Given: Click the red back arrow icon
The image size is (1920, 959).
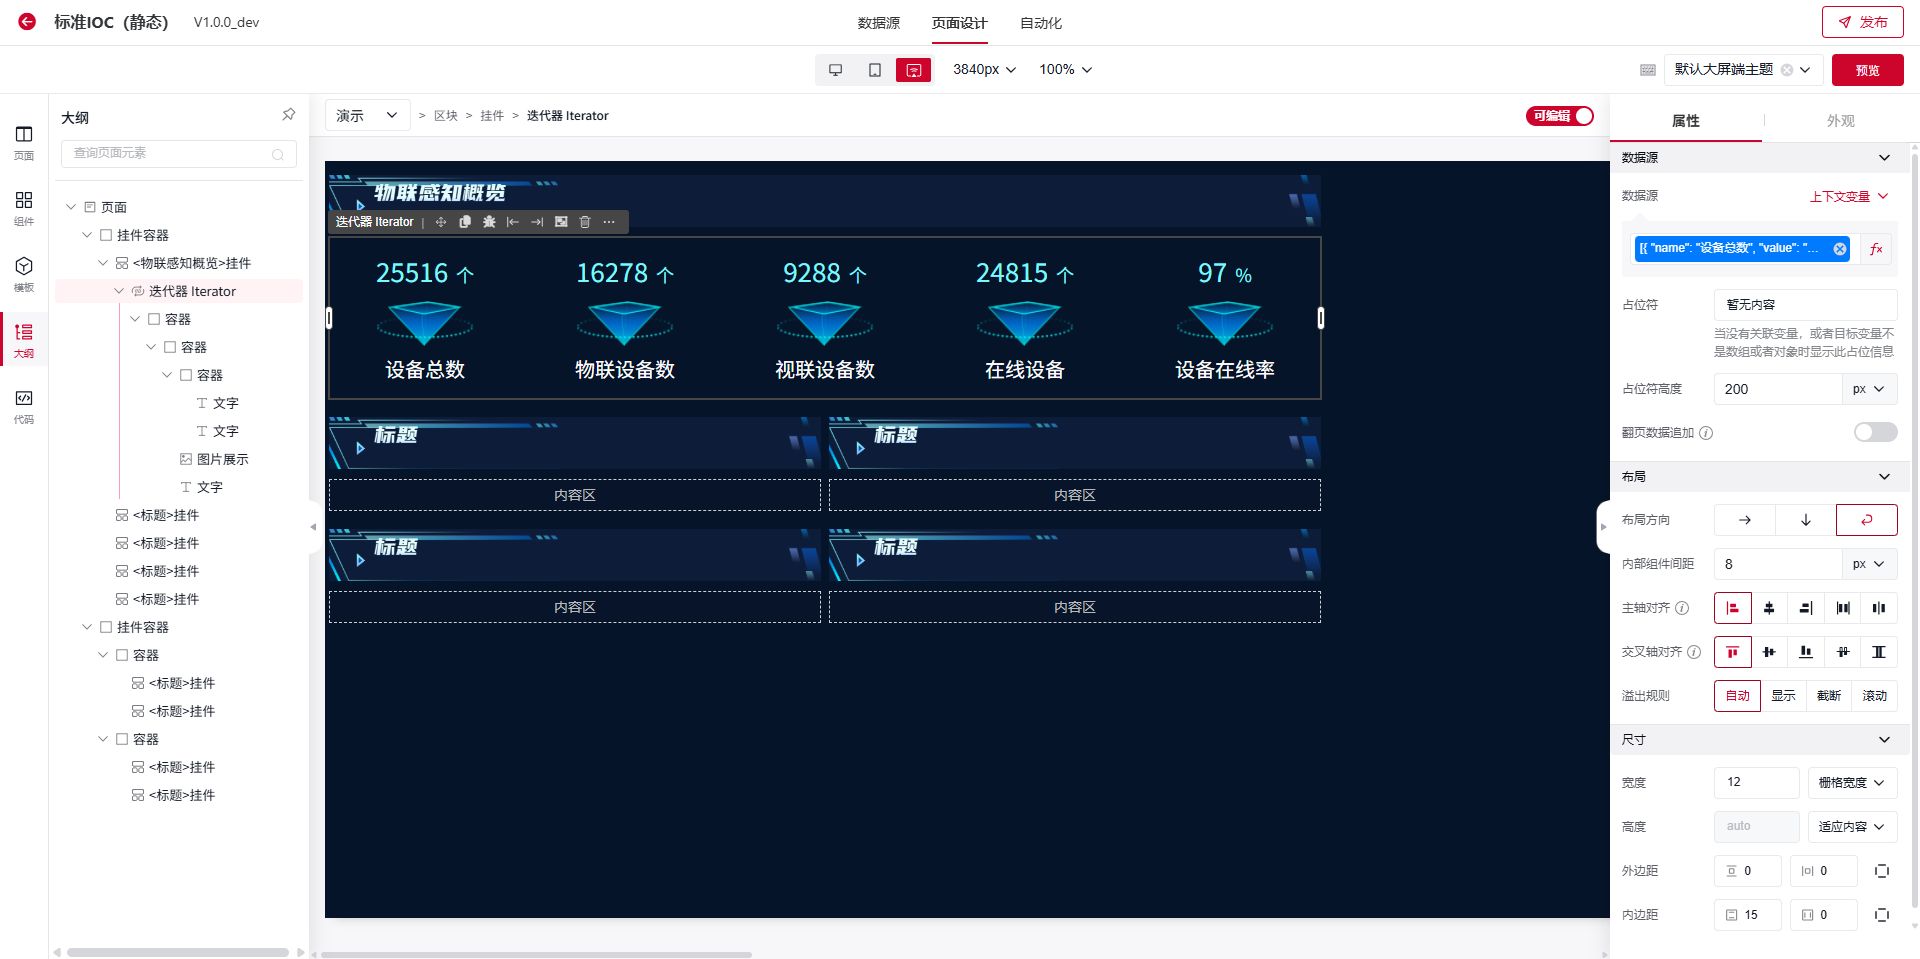Looking at the screenshot, I should [27, 22].
